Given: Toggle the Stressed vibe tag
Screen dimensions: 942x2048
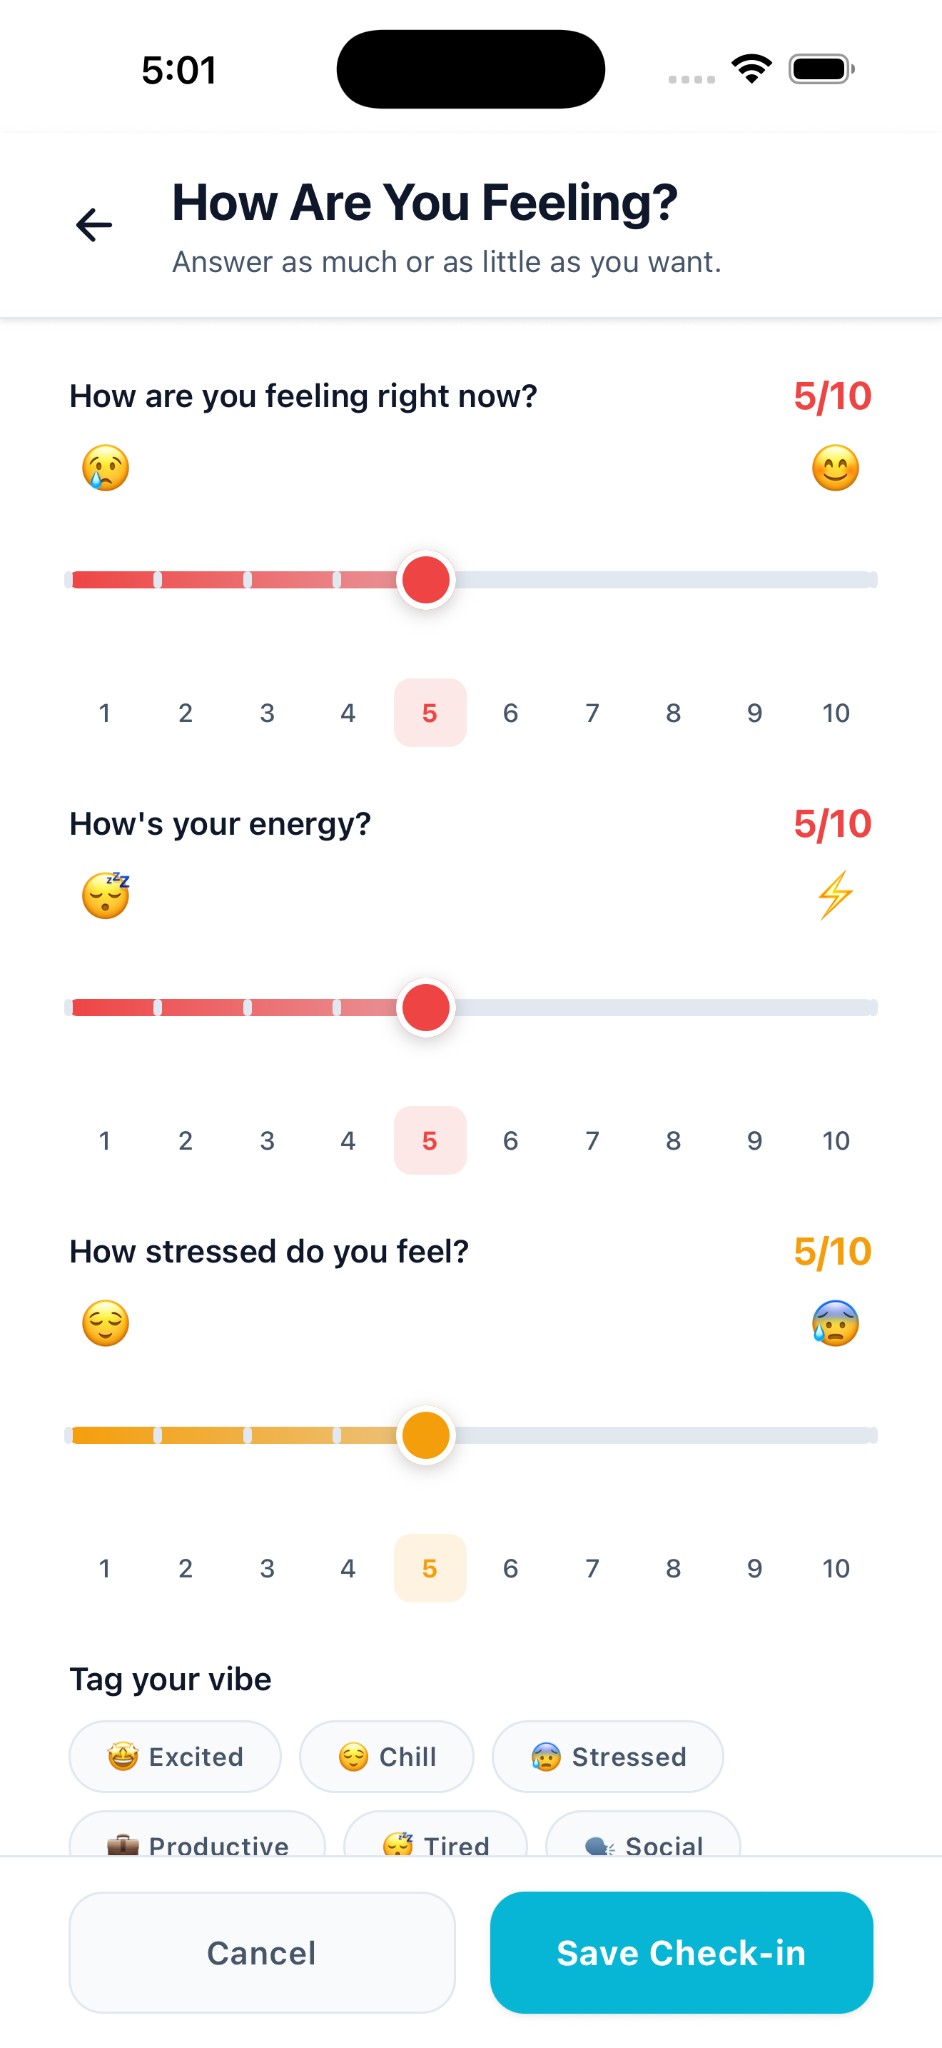Looking at the screenshot, I should coord(608,1756).
